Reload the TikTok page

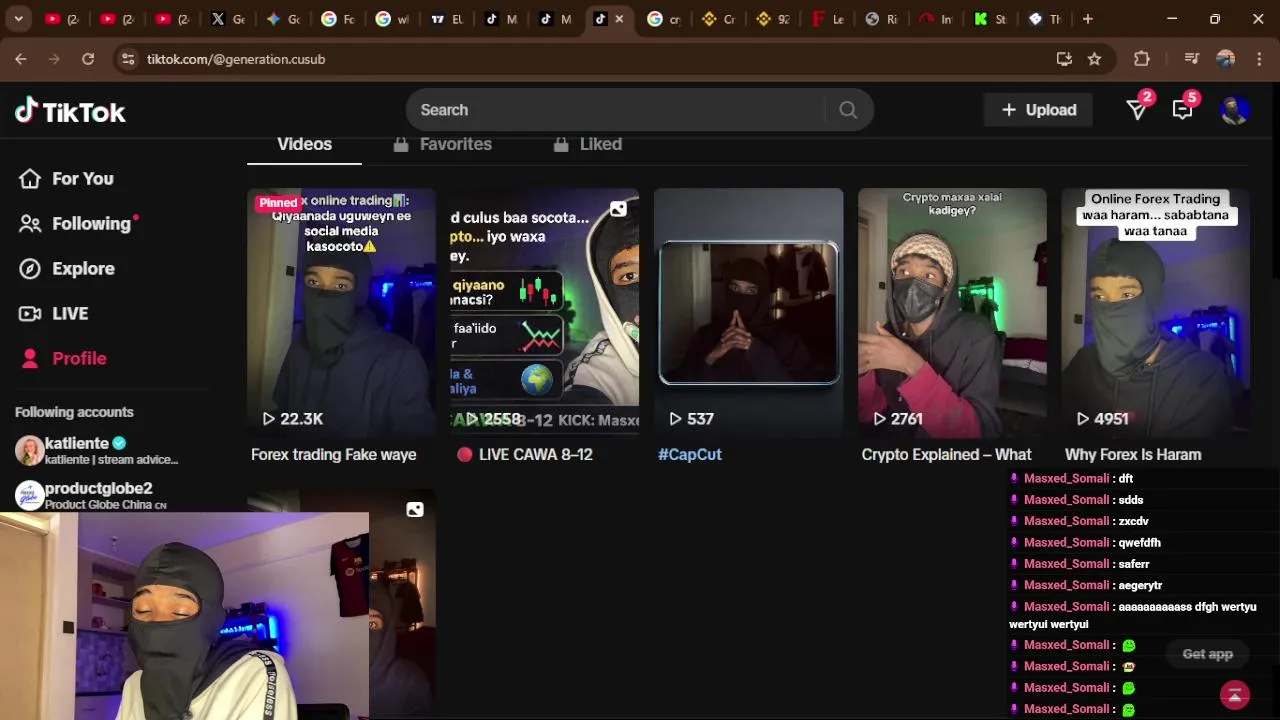click(x=88, y=59)
